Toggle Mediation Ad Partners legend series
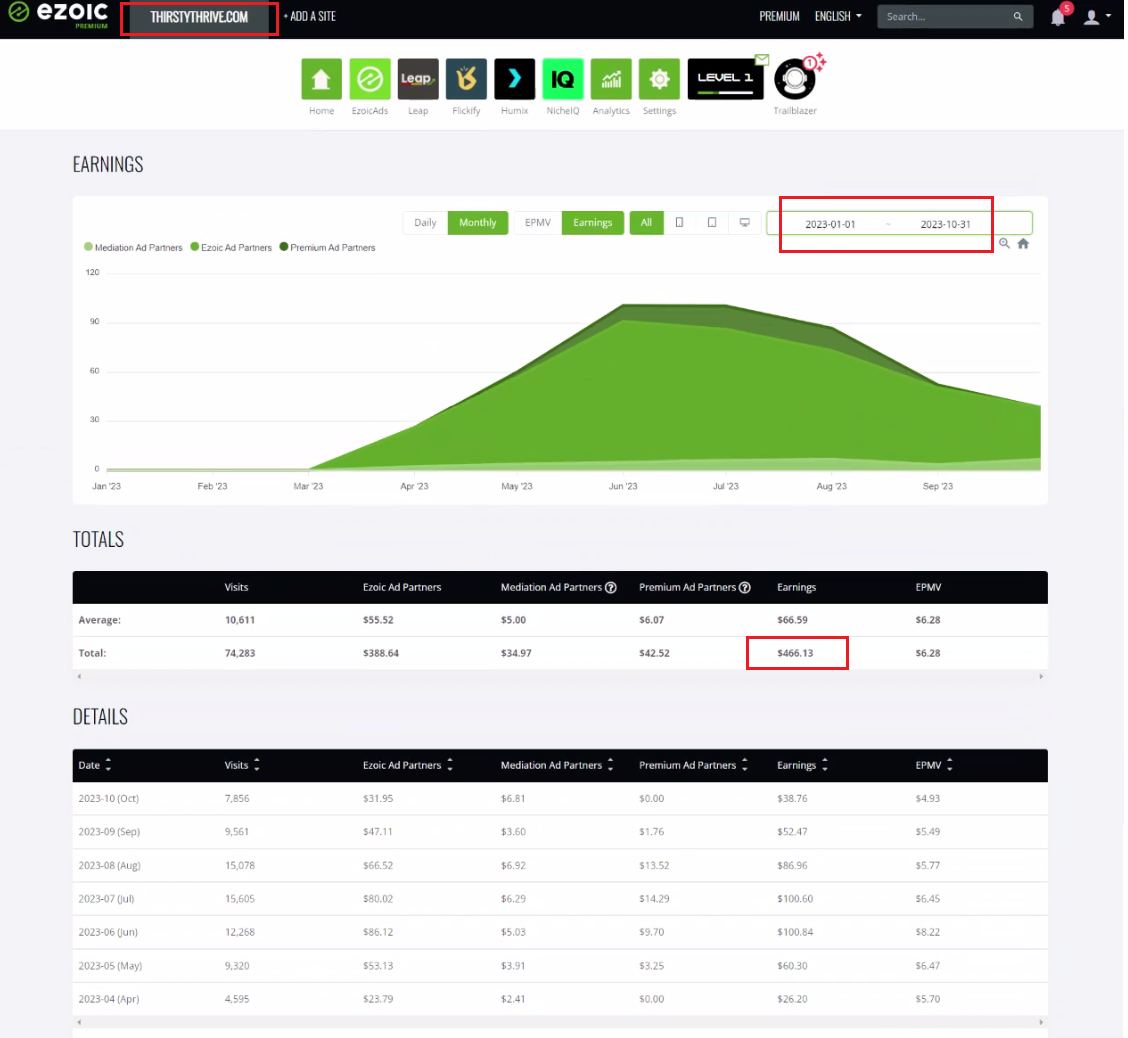 coord(133,247)
